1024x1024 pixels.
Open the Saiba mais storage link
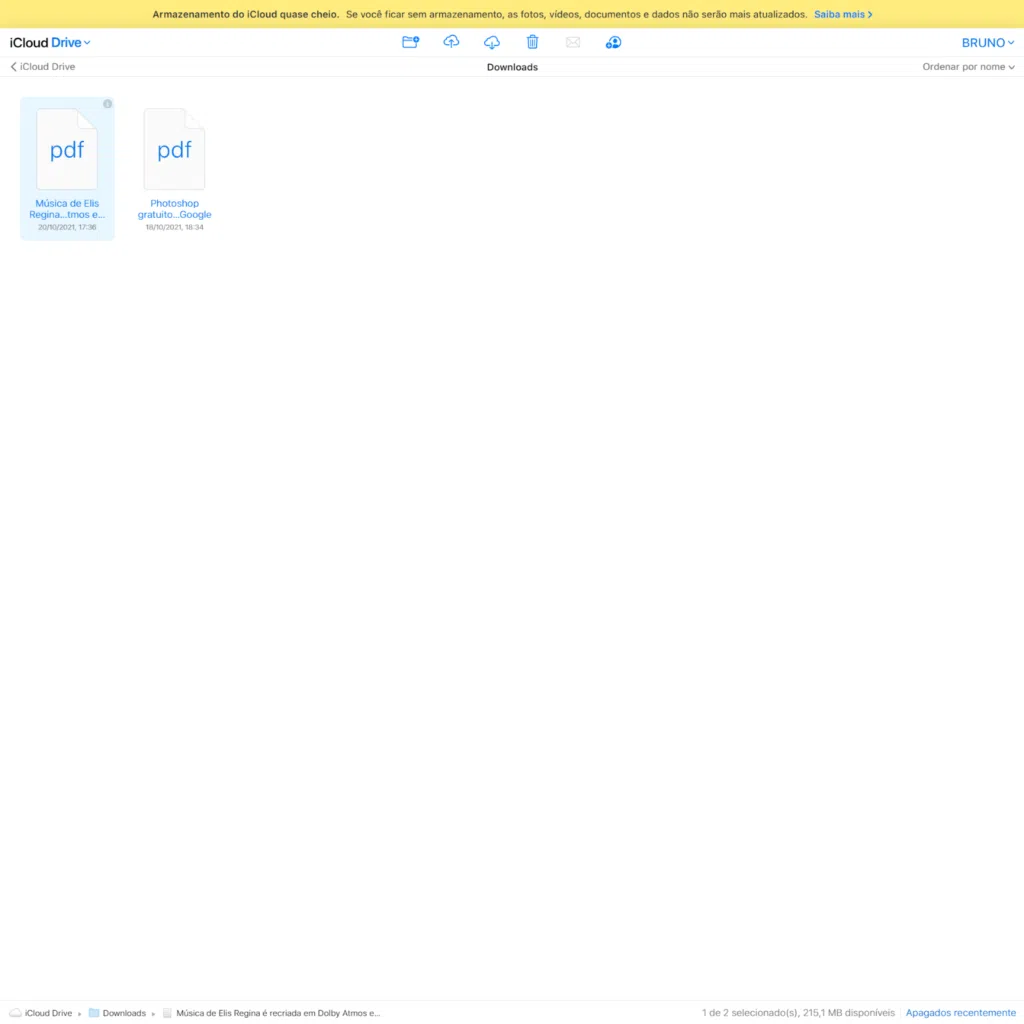click(x=843, y=14)
